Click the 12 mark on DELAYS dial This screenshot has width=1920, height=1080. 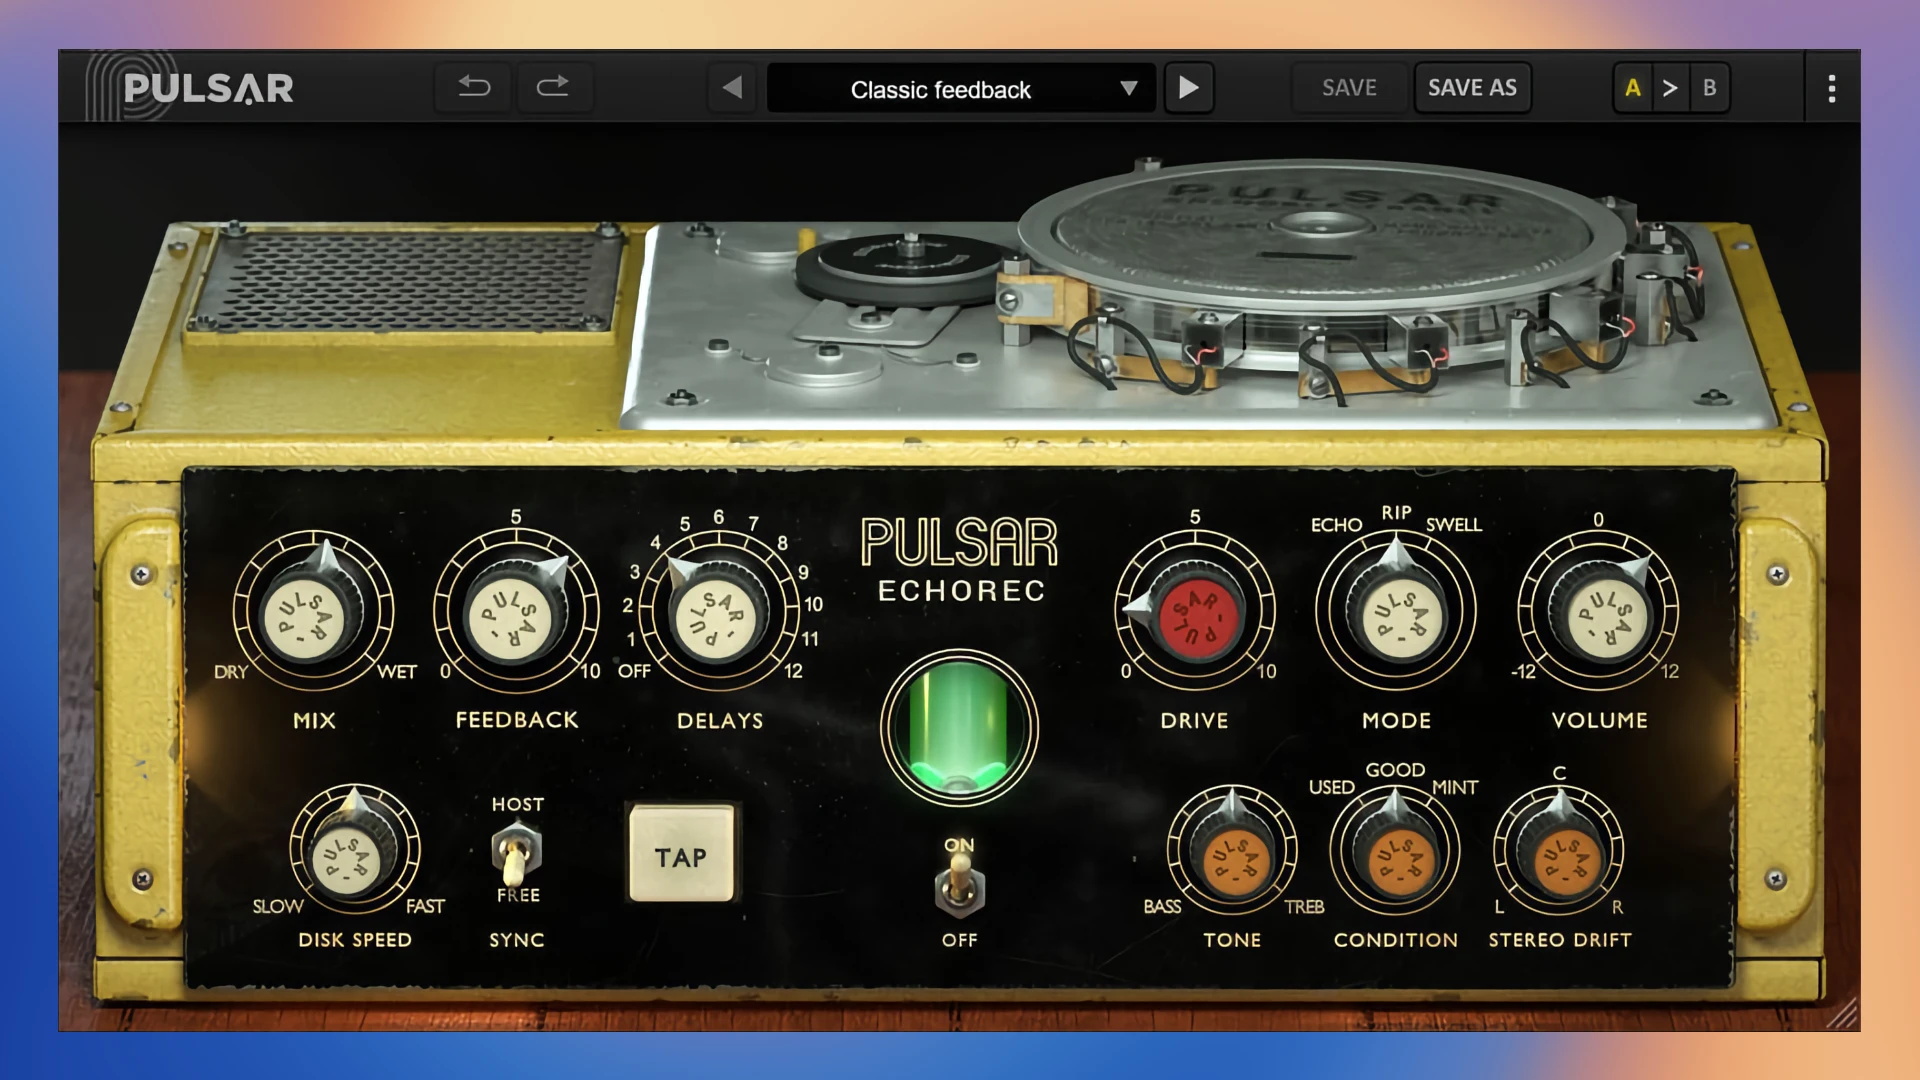[x=793, y=671]
